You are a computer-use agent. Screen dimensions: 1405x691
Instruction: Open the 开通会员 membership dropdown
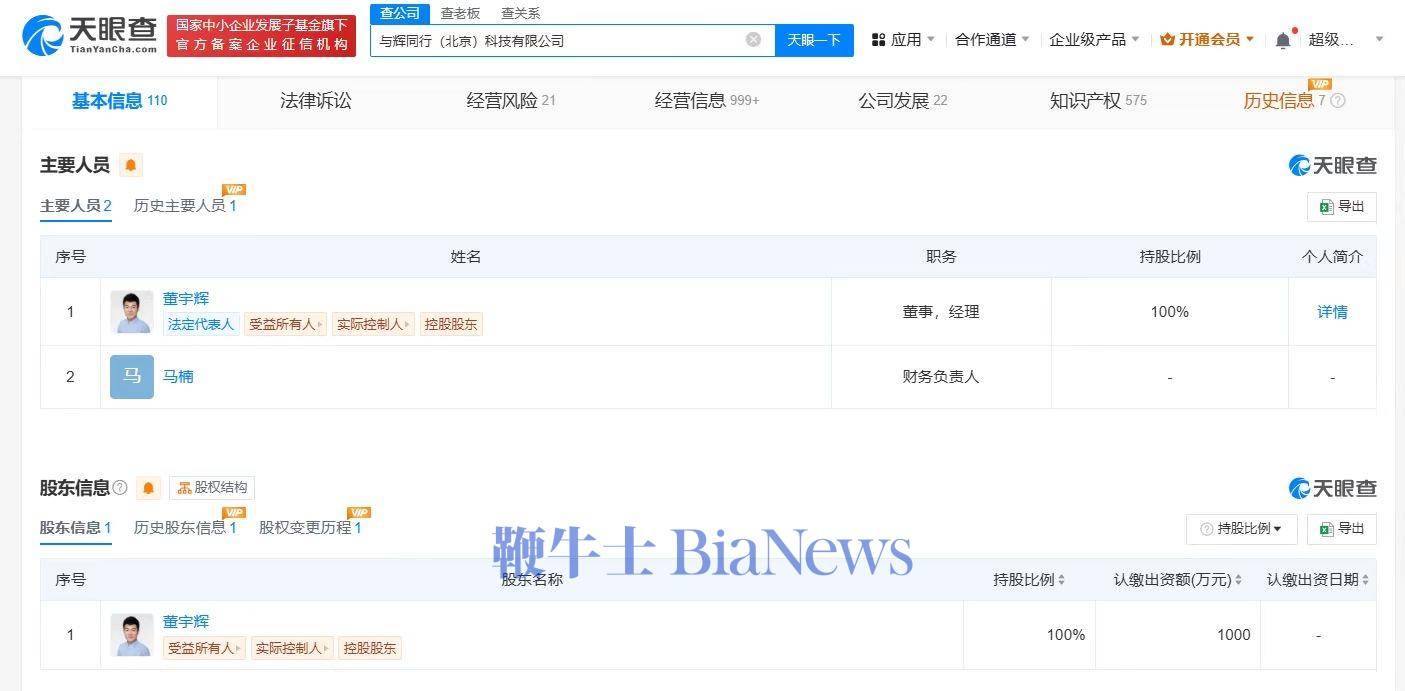coord(1207,40)
